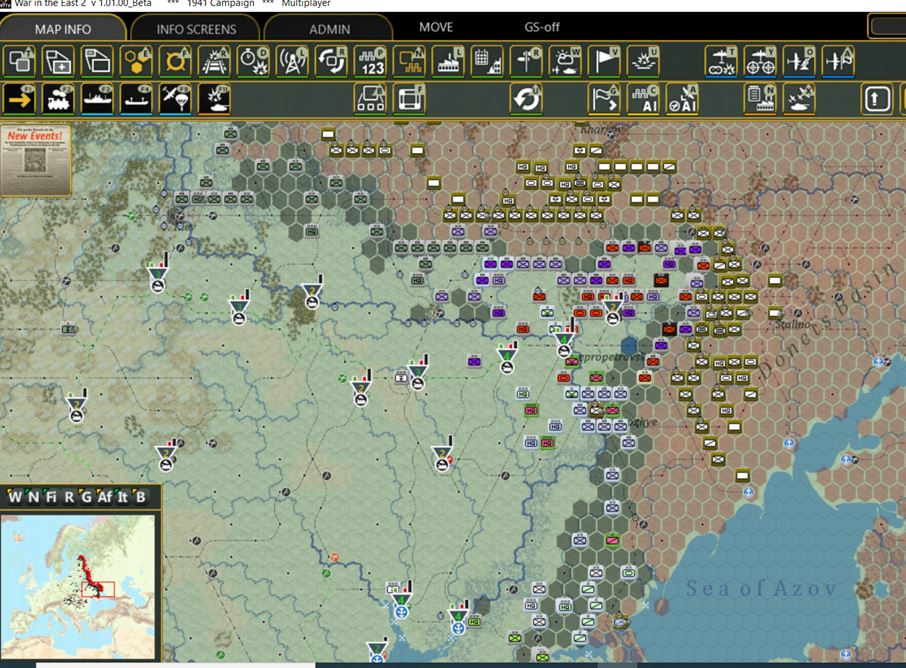Select the Move mode arrow (F1)
The height and width of the screenshot is (668, 906).
(20, 99)
